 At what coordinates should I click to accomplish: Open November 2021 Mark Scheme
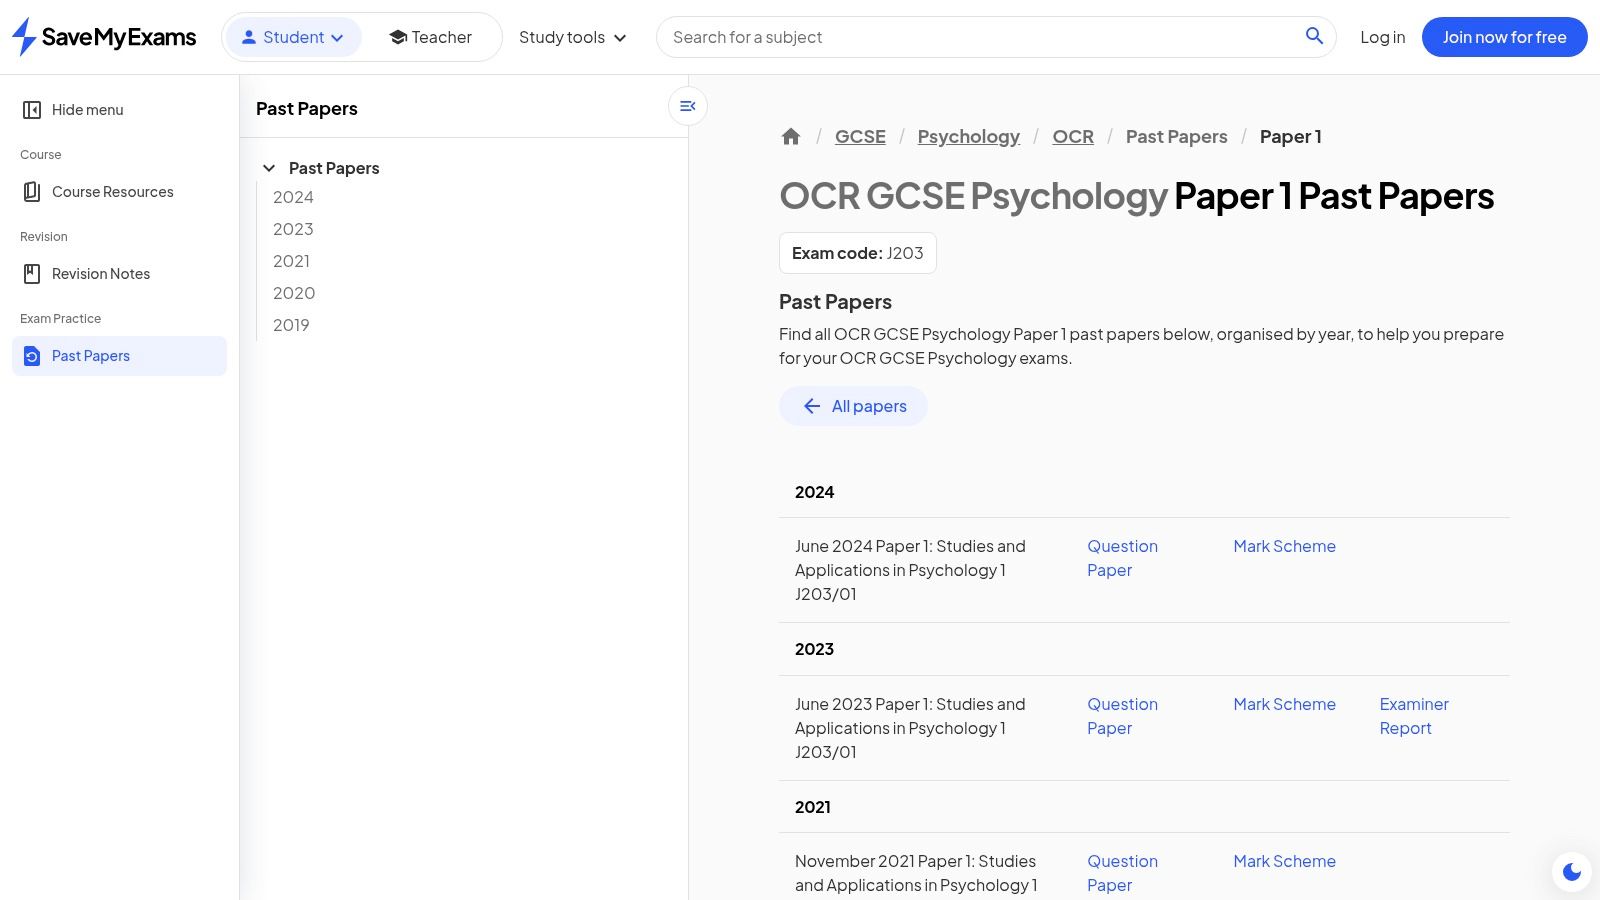(x=1284, y=861)
